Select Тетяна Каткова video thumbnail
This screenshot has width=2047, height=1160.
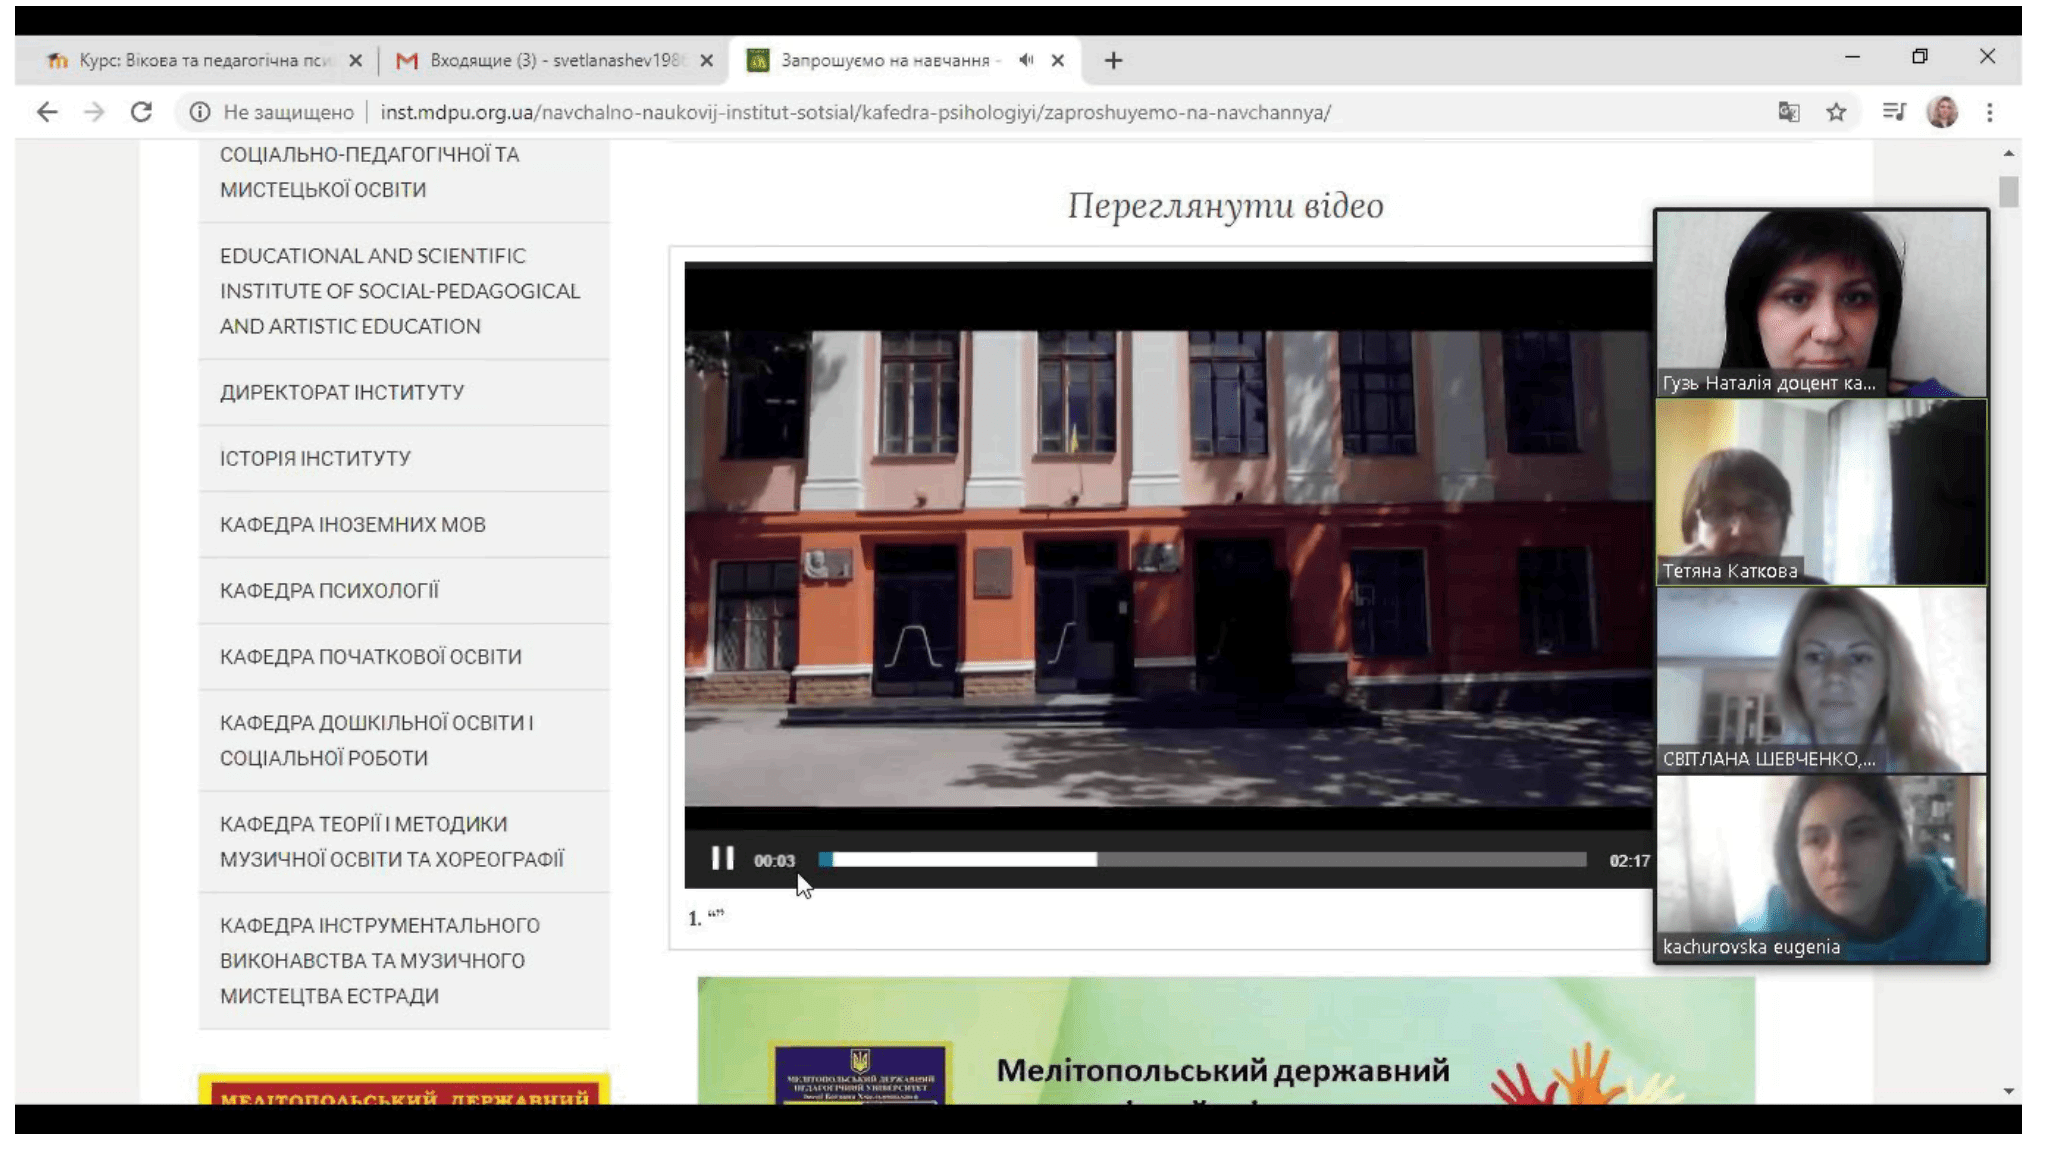(x=1820, y=491)
